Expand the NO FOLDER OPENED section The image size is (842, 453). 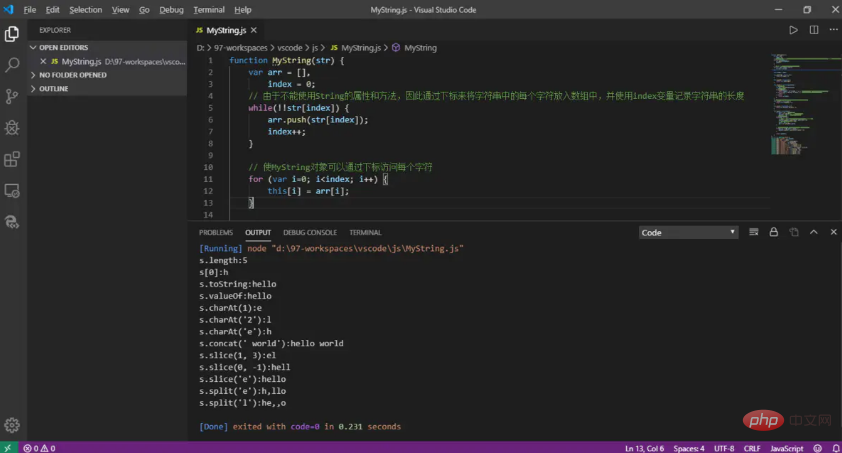point(72,75)
